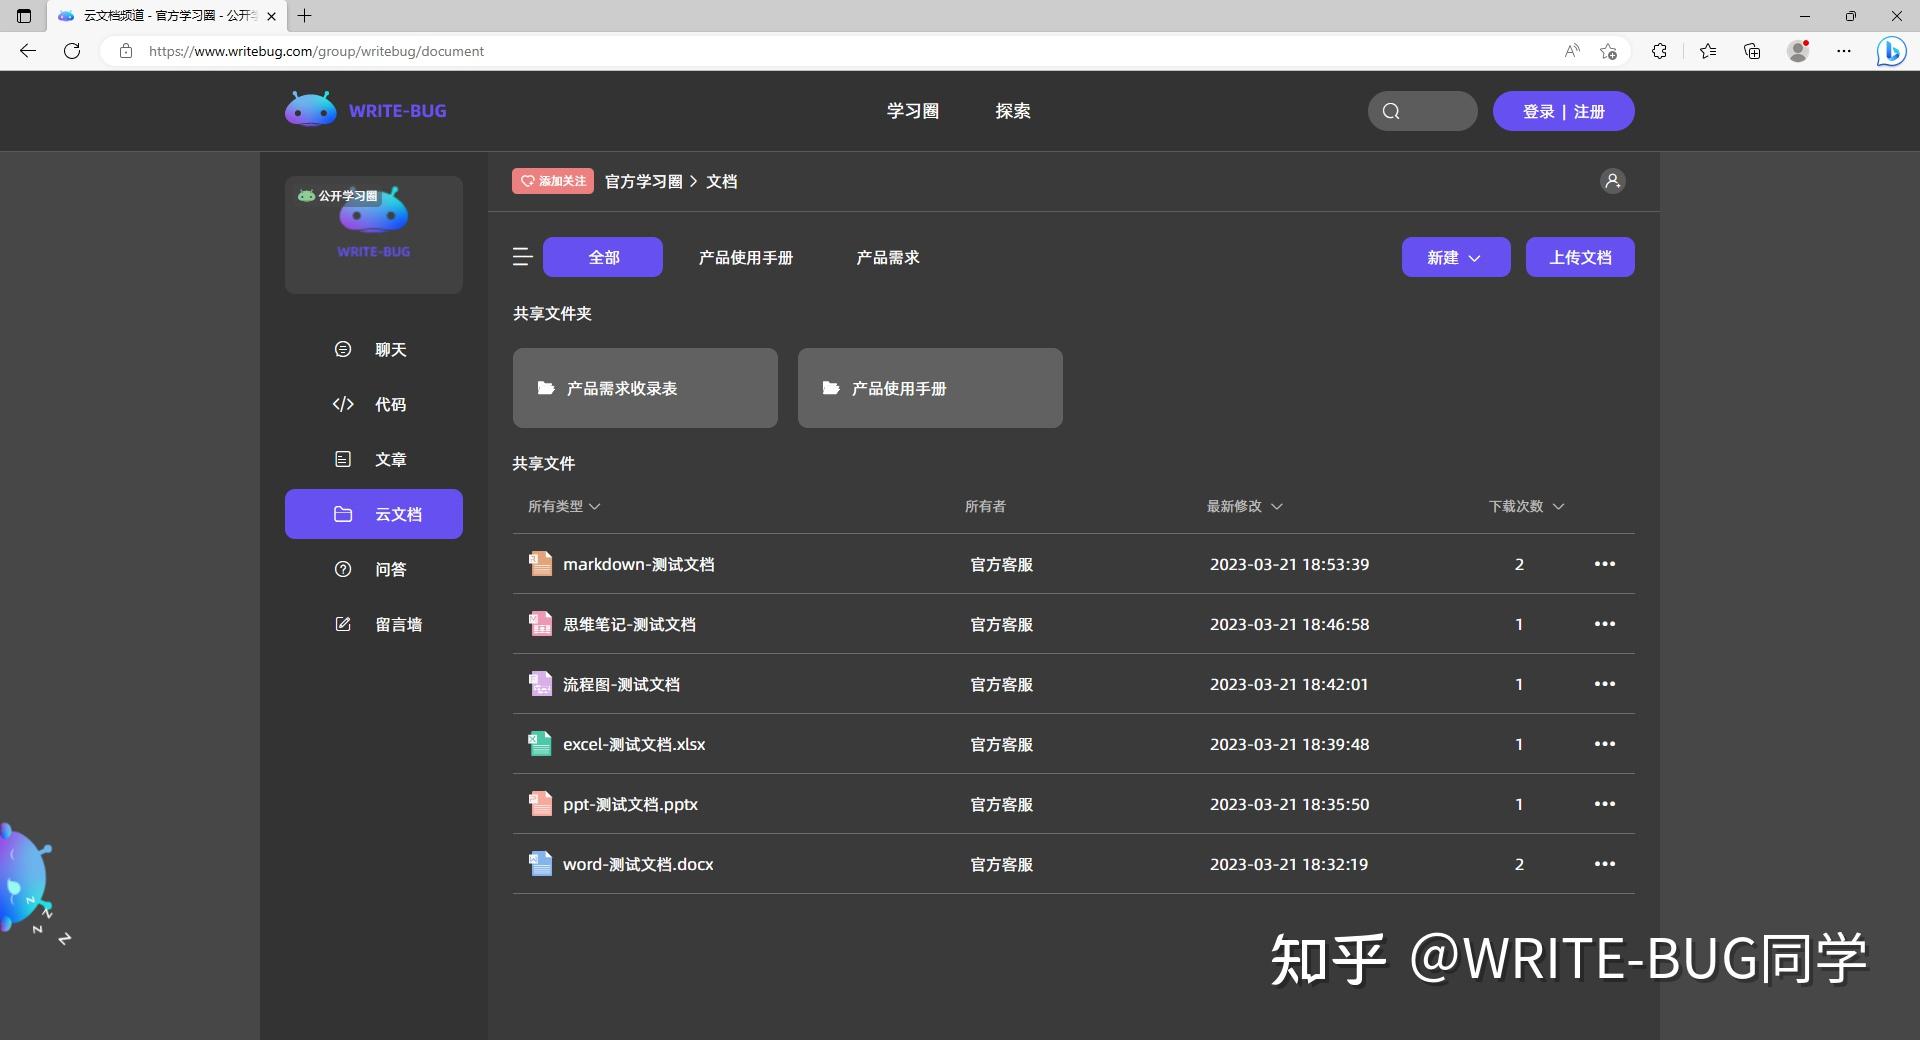Click the search magnifier icon
This screenshot has height=1040, width=1920.
click(x=1392, y=111)
